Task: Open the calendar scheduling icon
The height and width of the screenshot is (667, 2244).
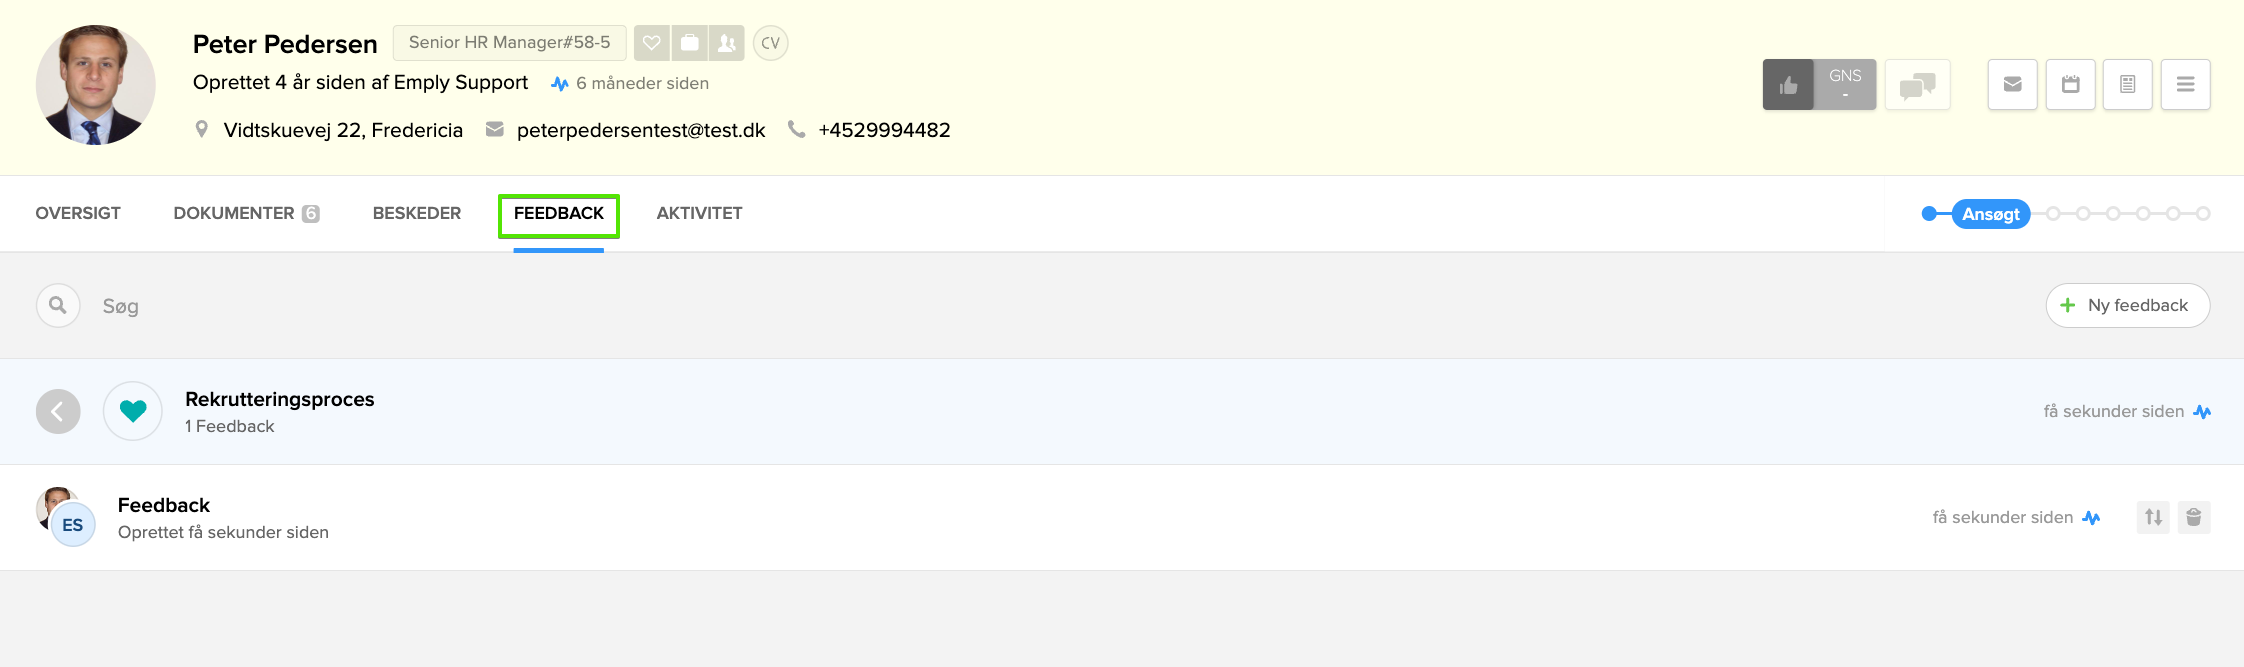Action: point(2070,85)
